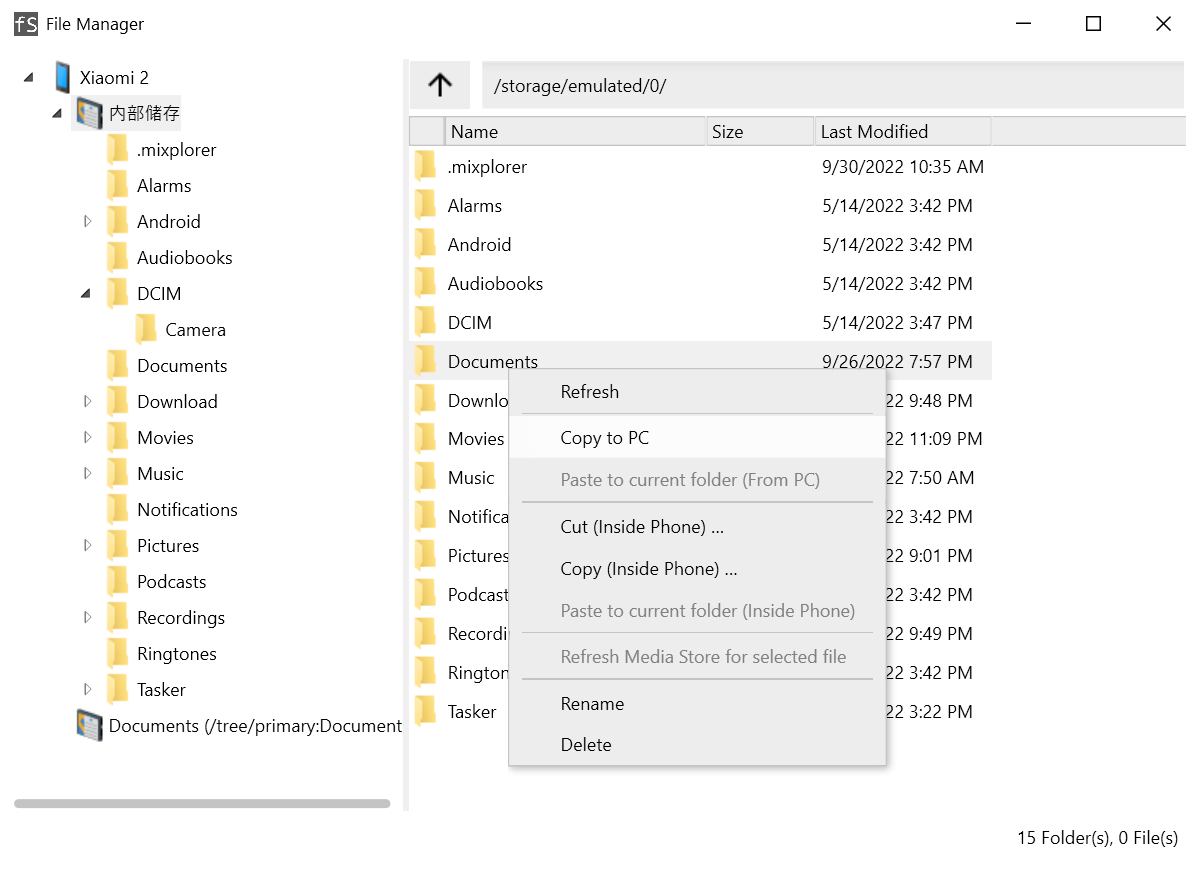This screenshot has height=870, width=1200.
Task: Click the '15 Folder(s), 0 File(s)' status text
Action: (x=1097, y=838)
